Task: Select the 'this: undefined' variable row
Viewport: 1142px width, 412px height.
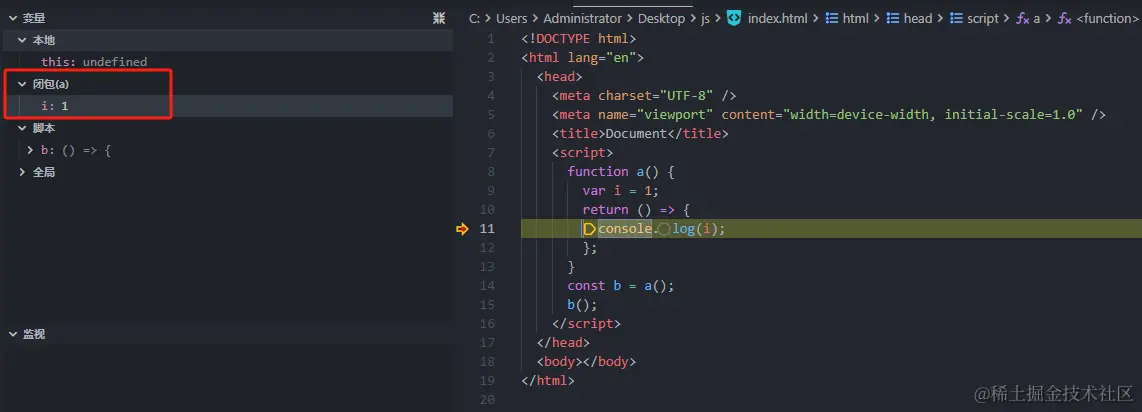Action: coord(227,62)
